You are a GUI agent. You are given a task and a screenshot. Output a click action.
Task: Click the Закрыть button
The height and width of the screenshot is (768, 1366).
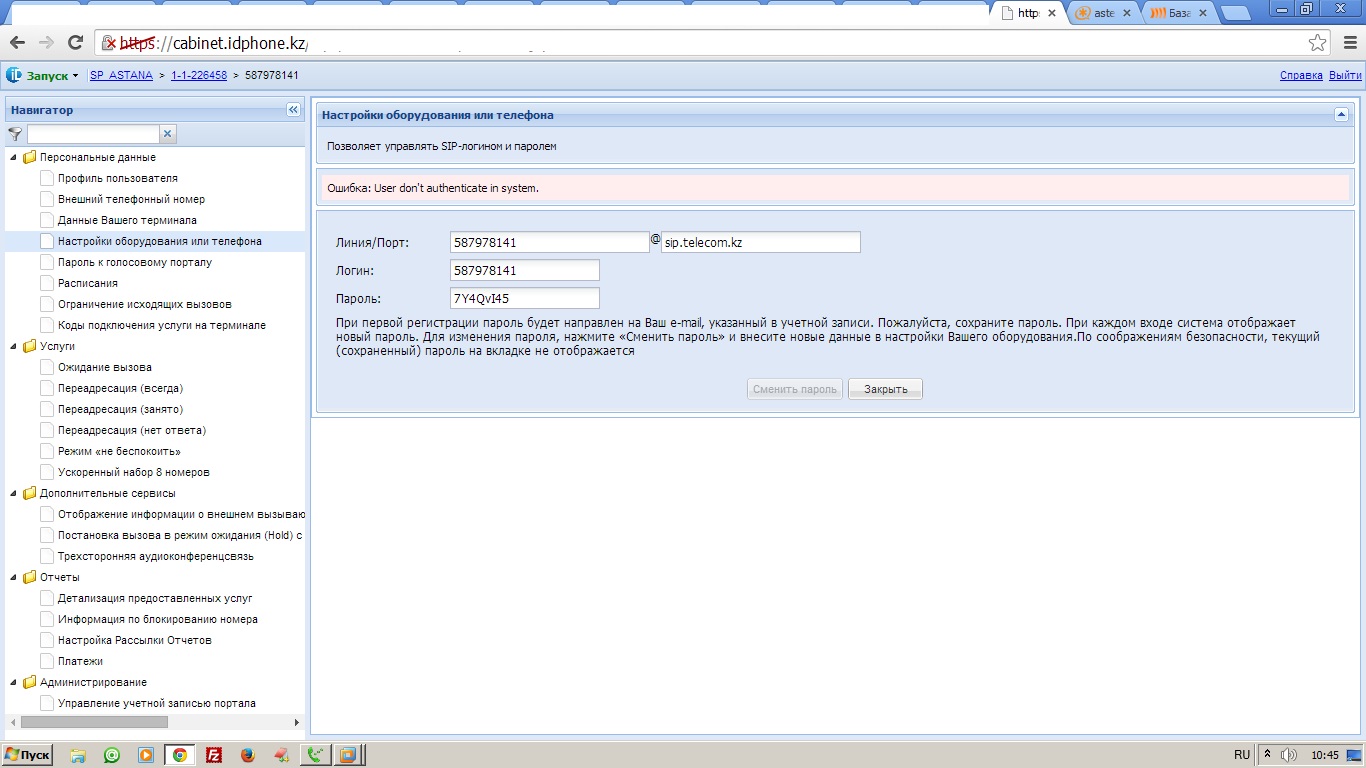[x=885, y=389]
